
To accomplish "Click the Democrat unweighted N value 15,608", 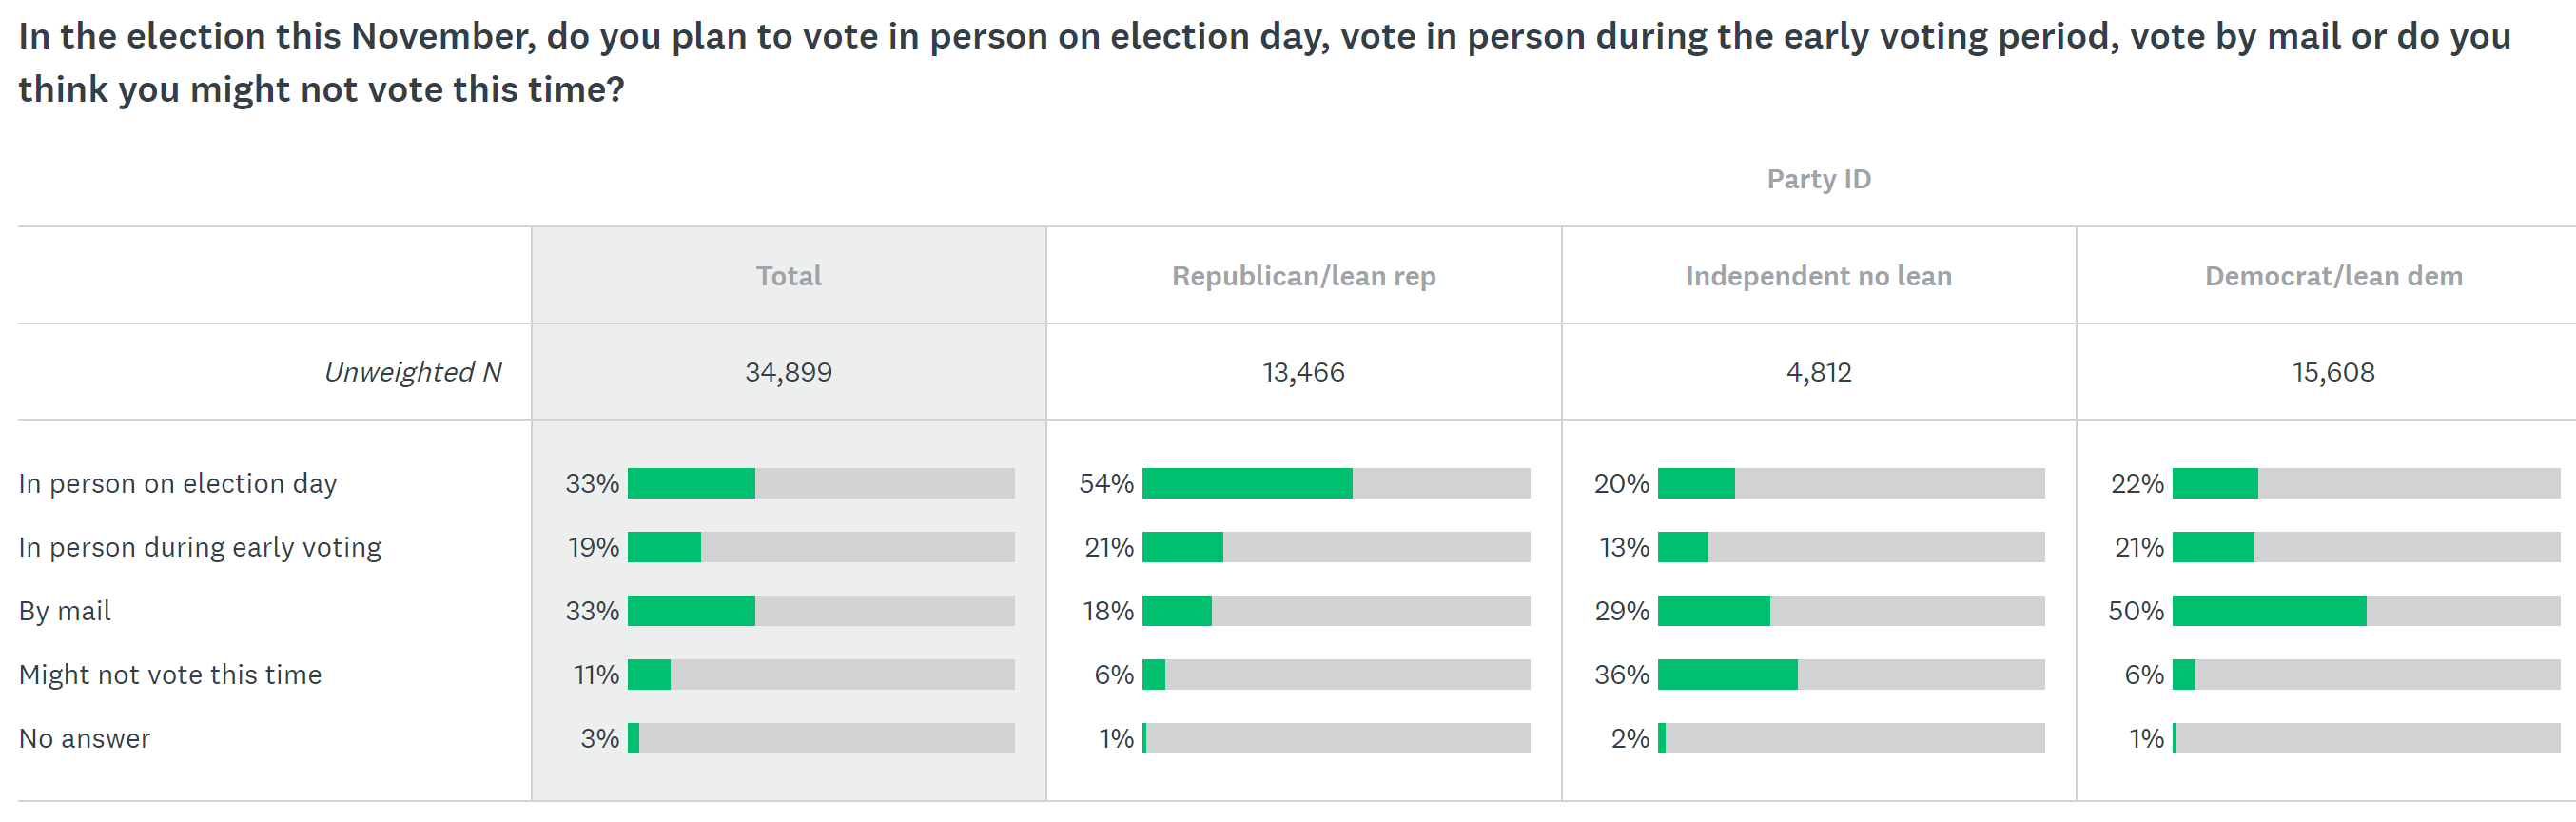I will point(2333,372).
